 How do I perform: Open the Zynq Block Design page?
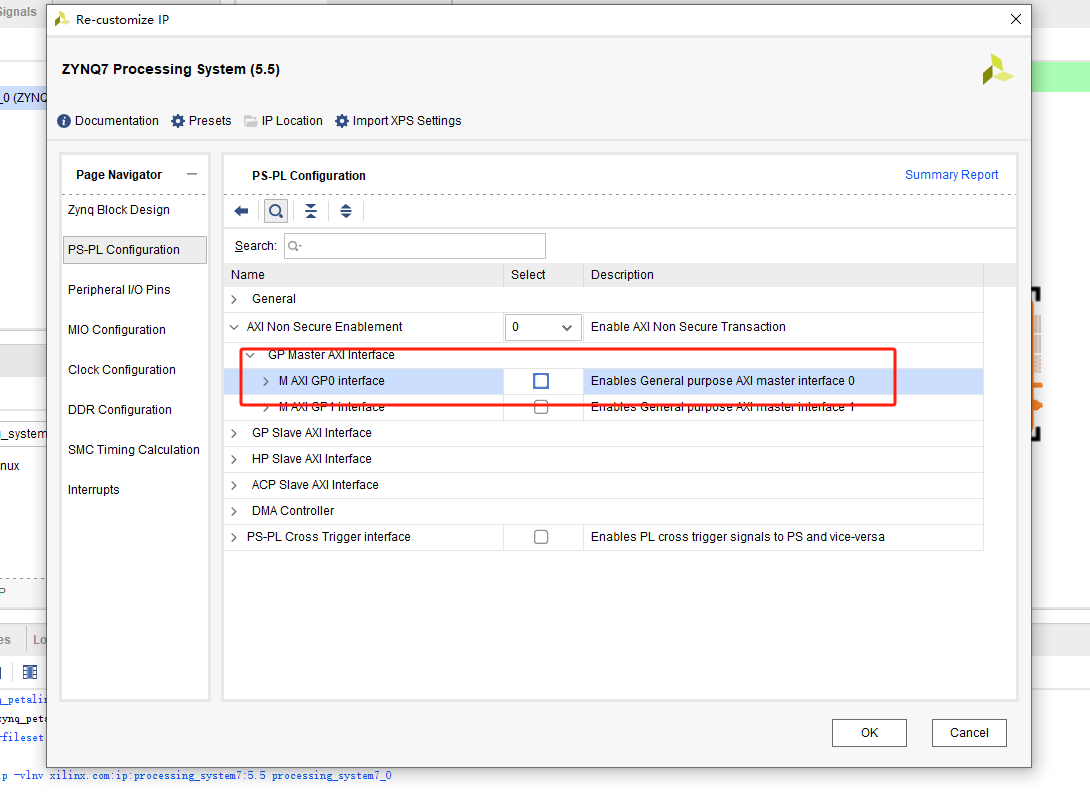click(x=119, y=210)
